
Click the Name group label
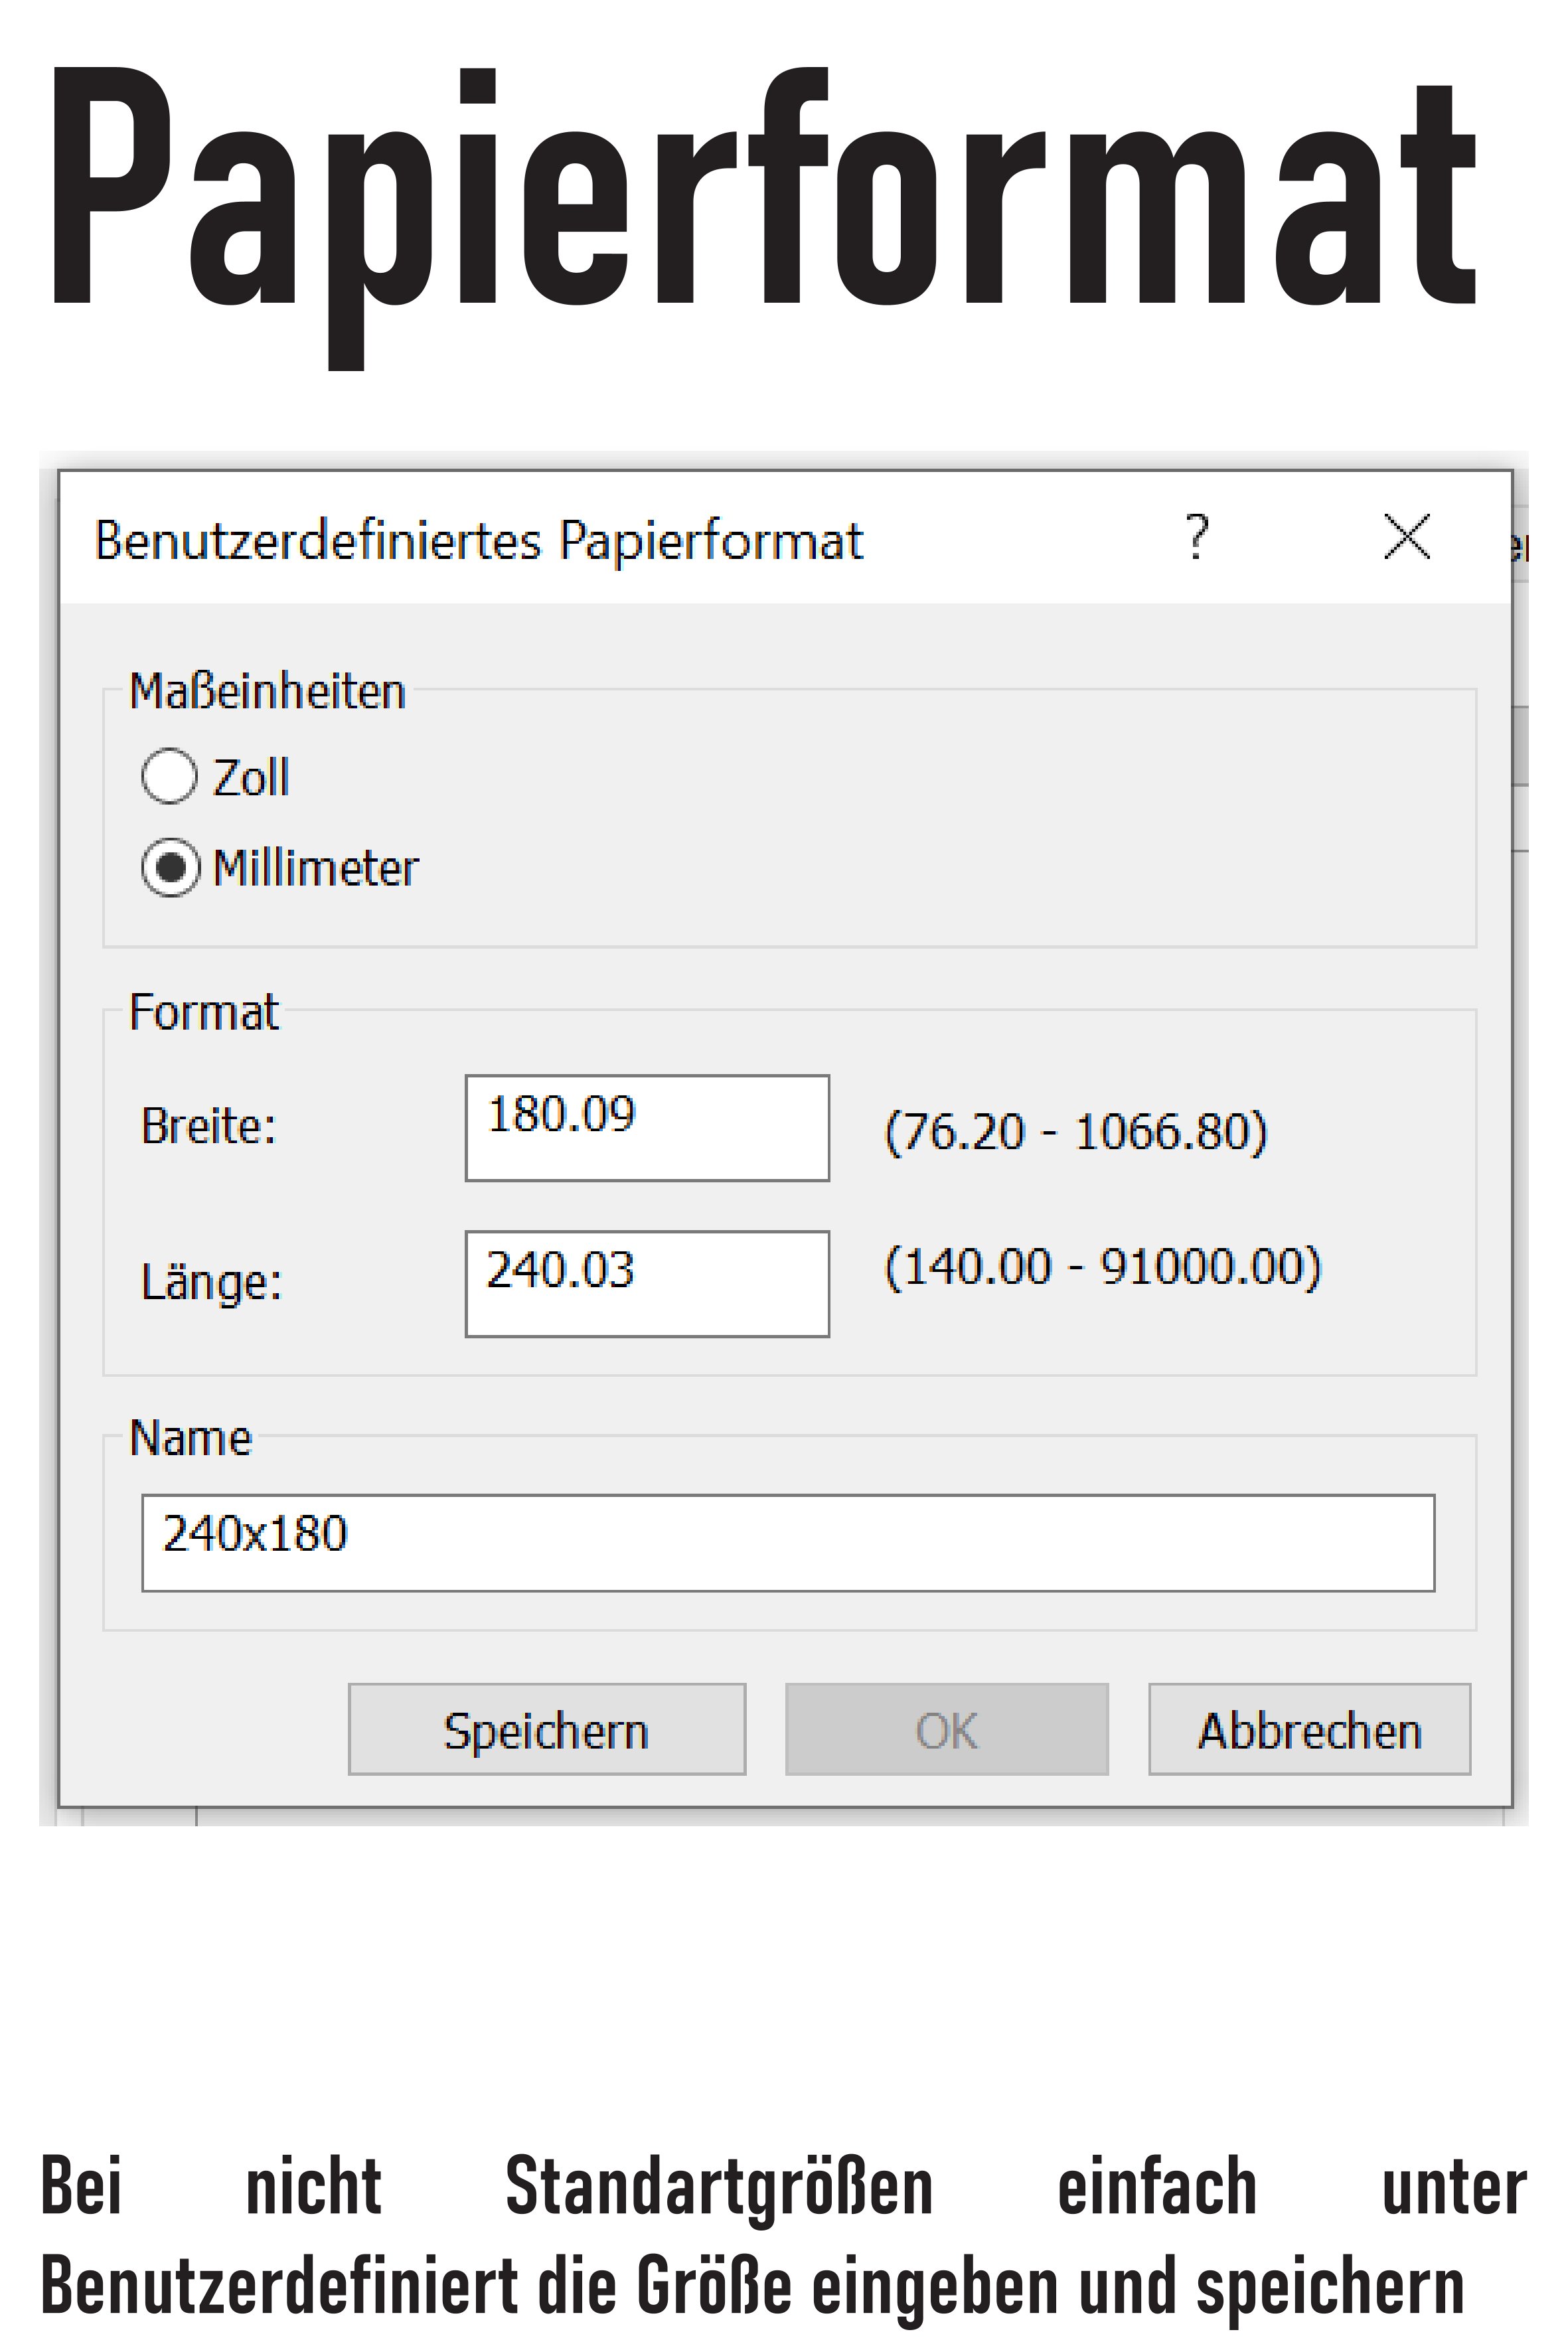pyautogui.click(x=190, y=1438)
